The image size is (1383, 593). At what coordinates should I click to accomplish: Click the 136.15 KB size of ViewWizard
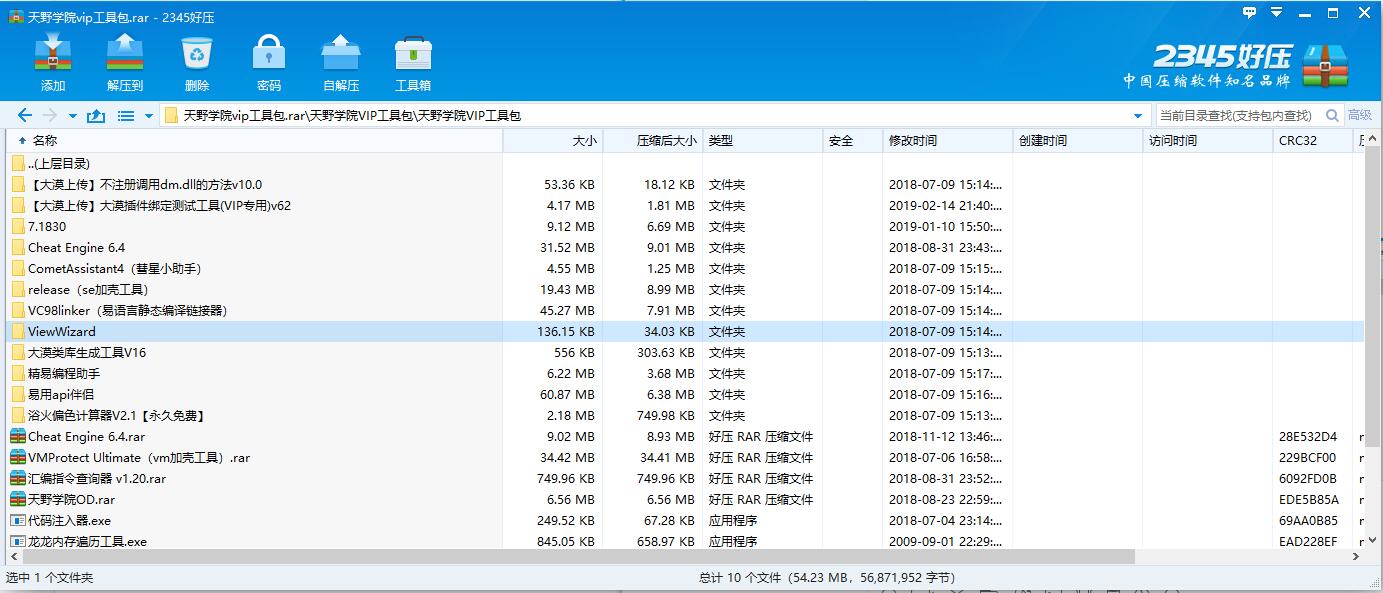pos(565,331)
